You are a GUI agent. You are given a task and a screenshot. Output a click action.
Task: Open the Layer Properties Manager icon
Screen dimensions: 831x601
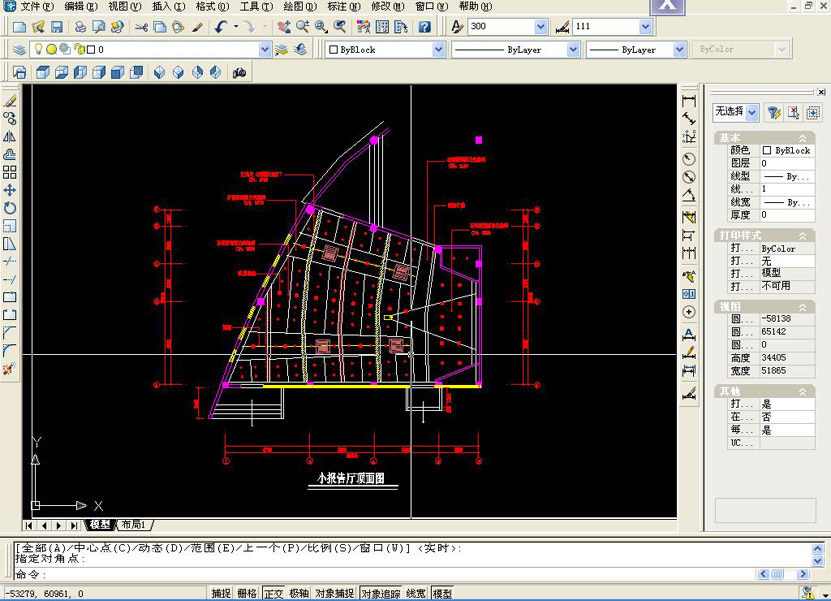pyautogui.click(x=19, y=49)
